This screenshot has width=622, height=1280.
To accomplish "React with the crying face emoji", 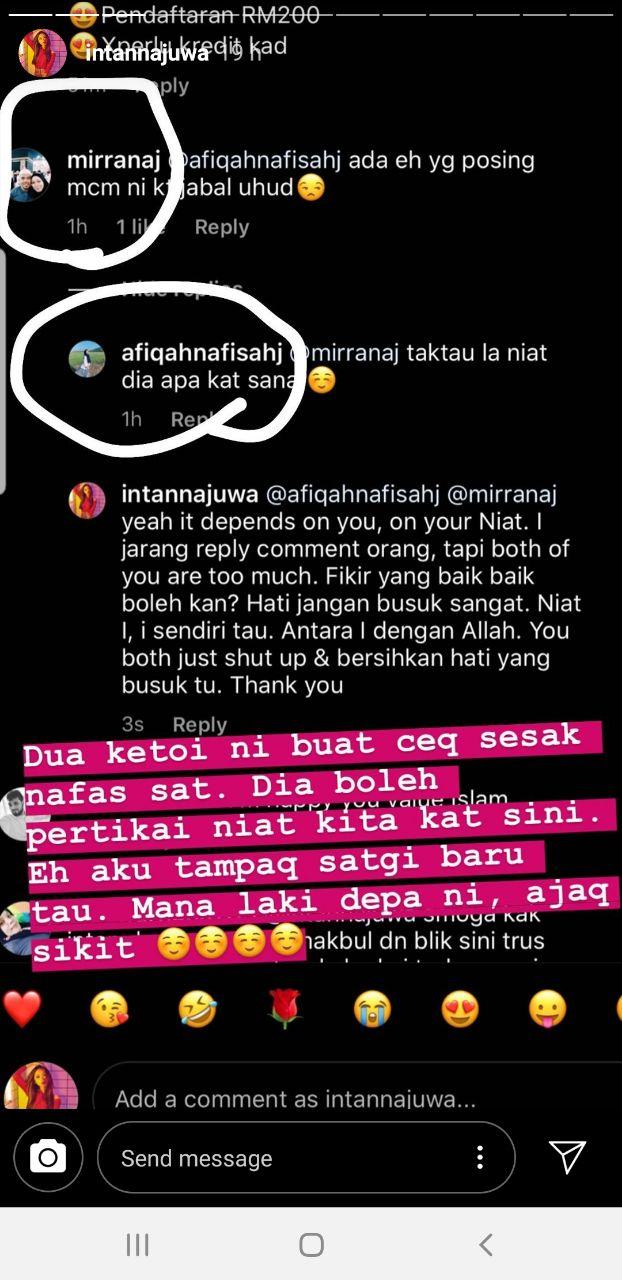I will click(x=372, y=1010).
